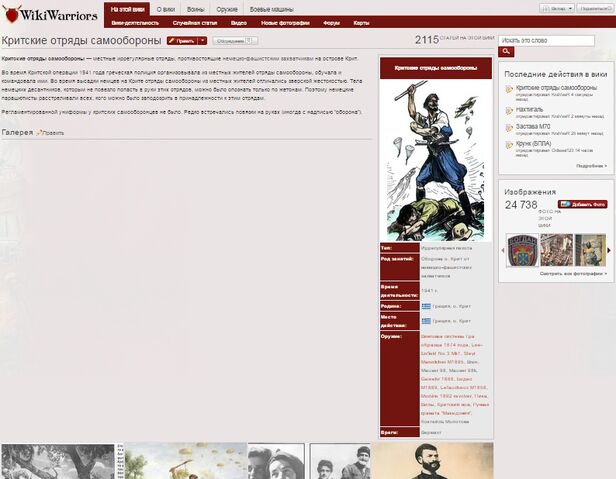Click the page title Критские отряды самообороны
Screen dimensions: 616x479
click(x=81, y=40)
